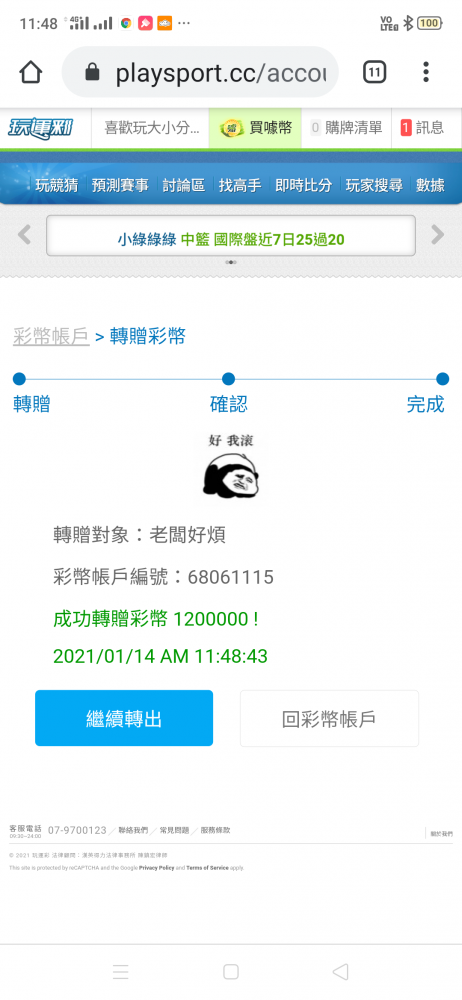
Task: Show the next banner with the right arrow
Action: [x=437, y=235]
